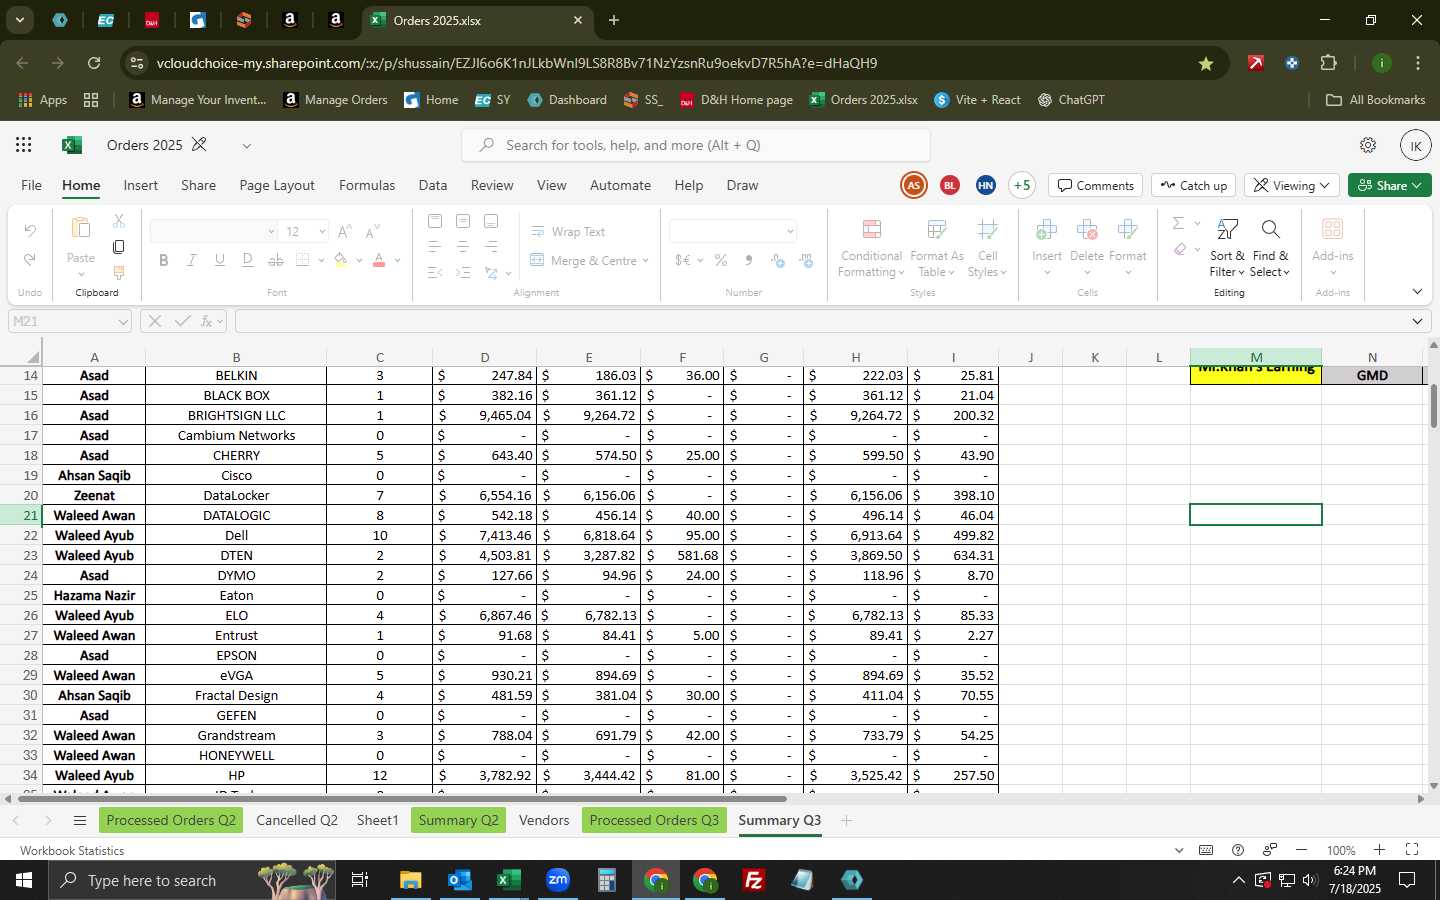Viewport: 1440px width, 900px height.
Task: Click the green Share button
Action: tap(1389, 185)
